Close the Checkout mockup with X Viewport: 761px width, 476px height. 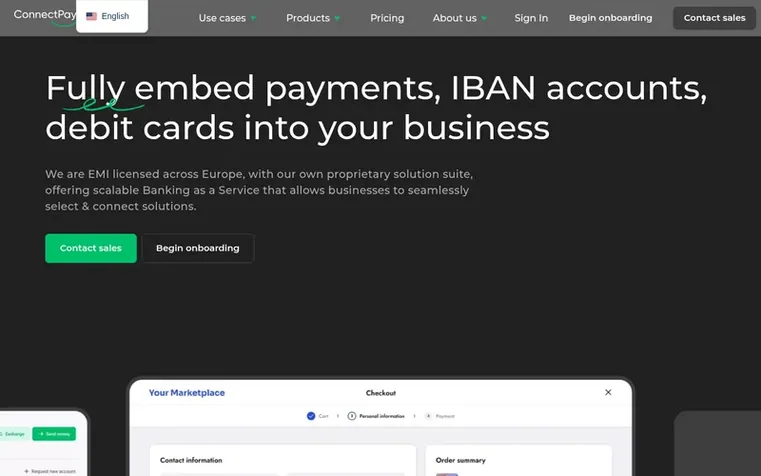[x=608, y=392]
